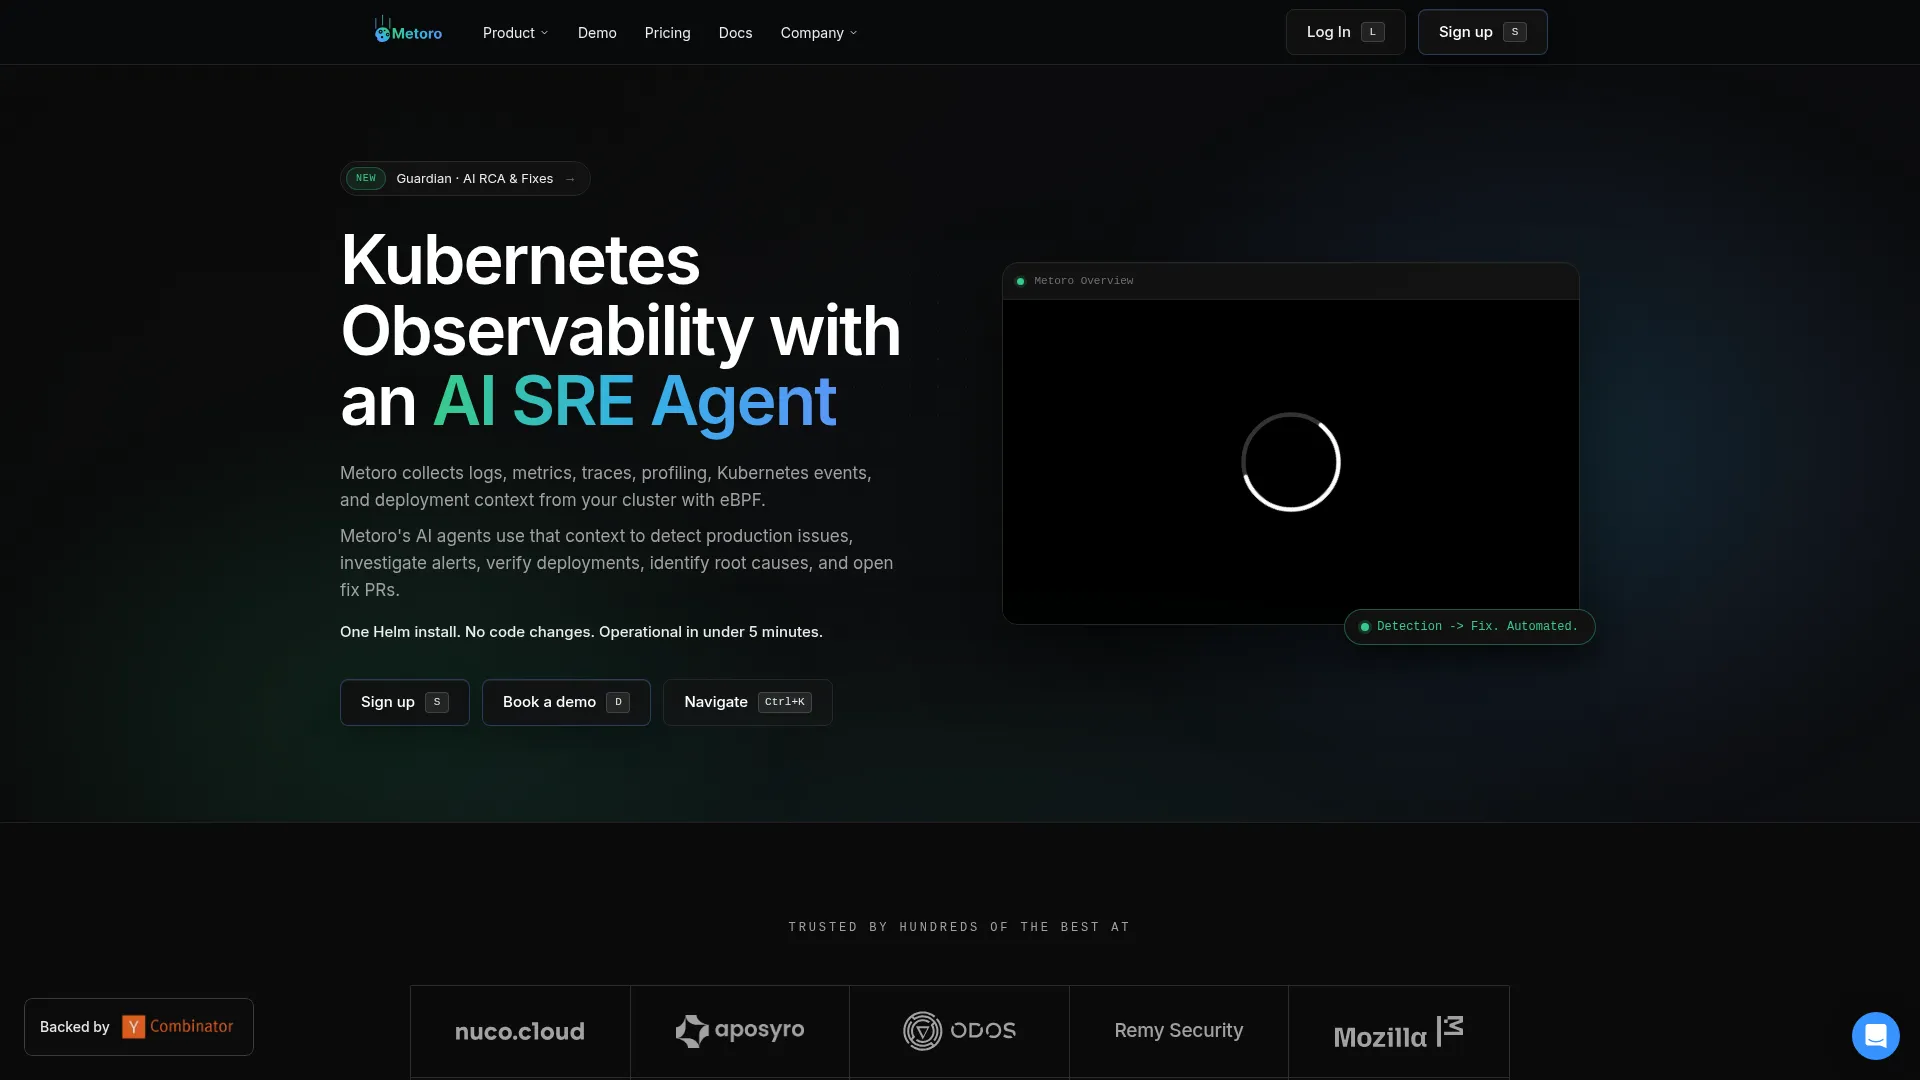Open the chat support widget

(x=1875, y=1035)
